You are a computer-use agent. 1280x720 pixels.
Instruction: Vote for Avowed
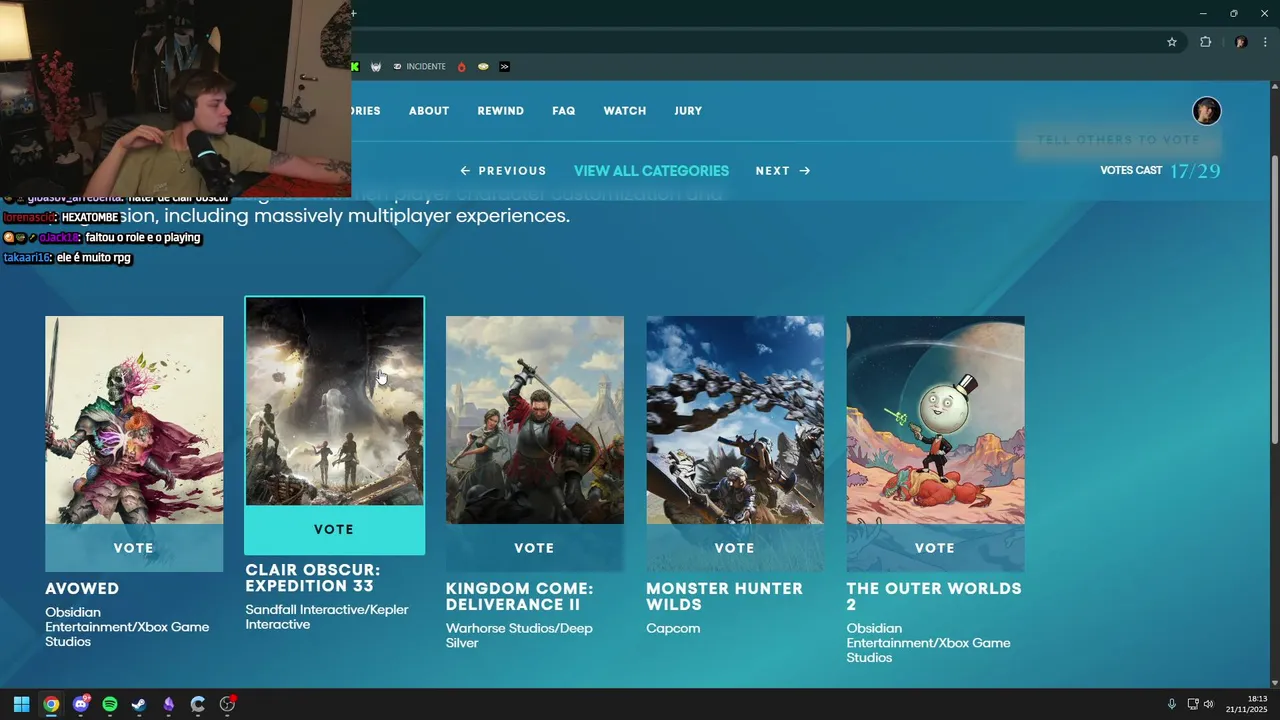[134, 548]
